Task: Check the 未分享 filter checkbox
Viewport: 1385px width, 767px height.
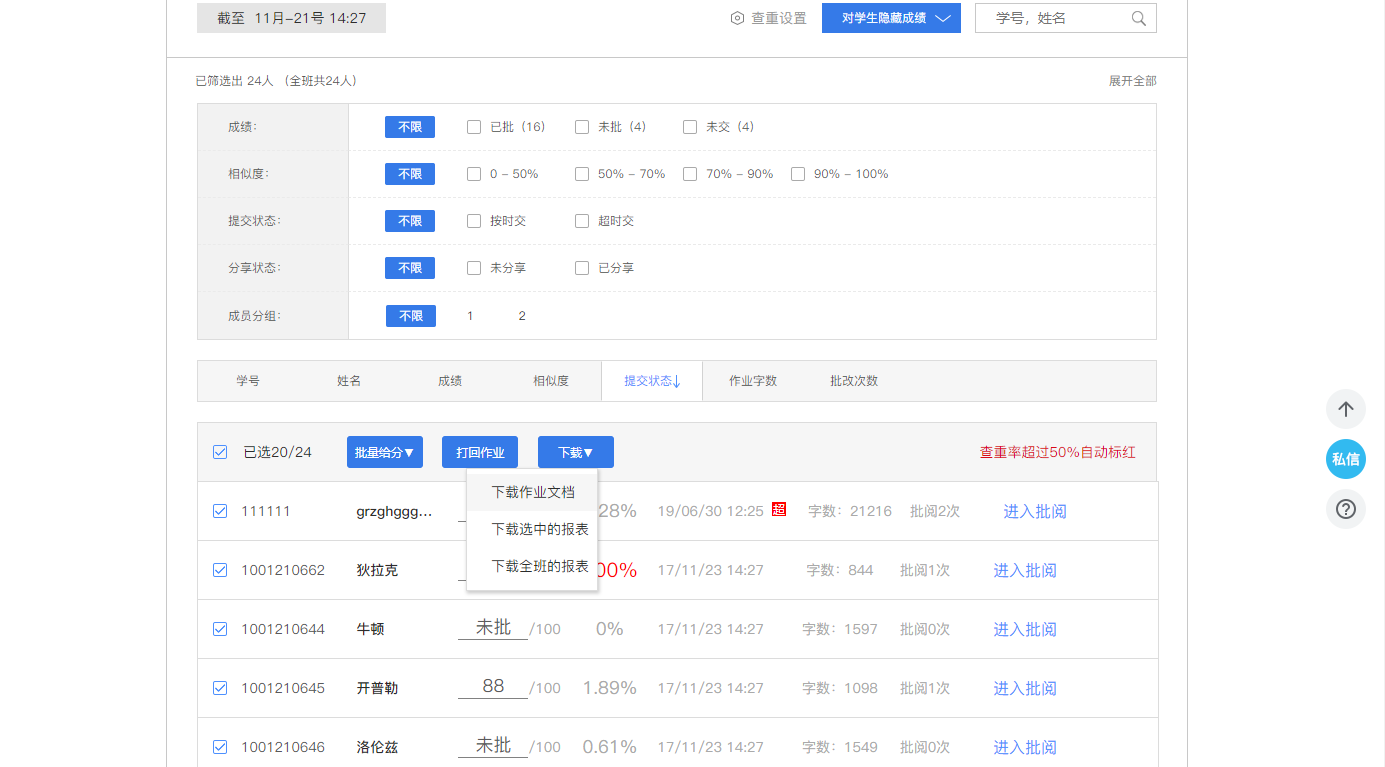Action: [x=474, y=268]
